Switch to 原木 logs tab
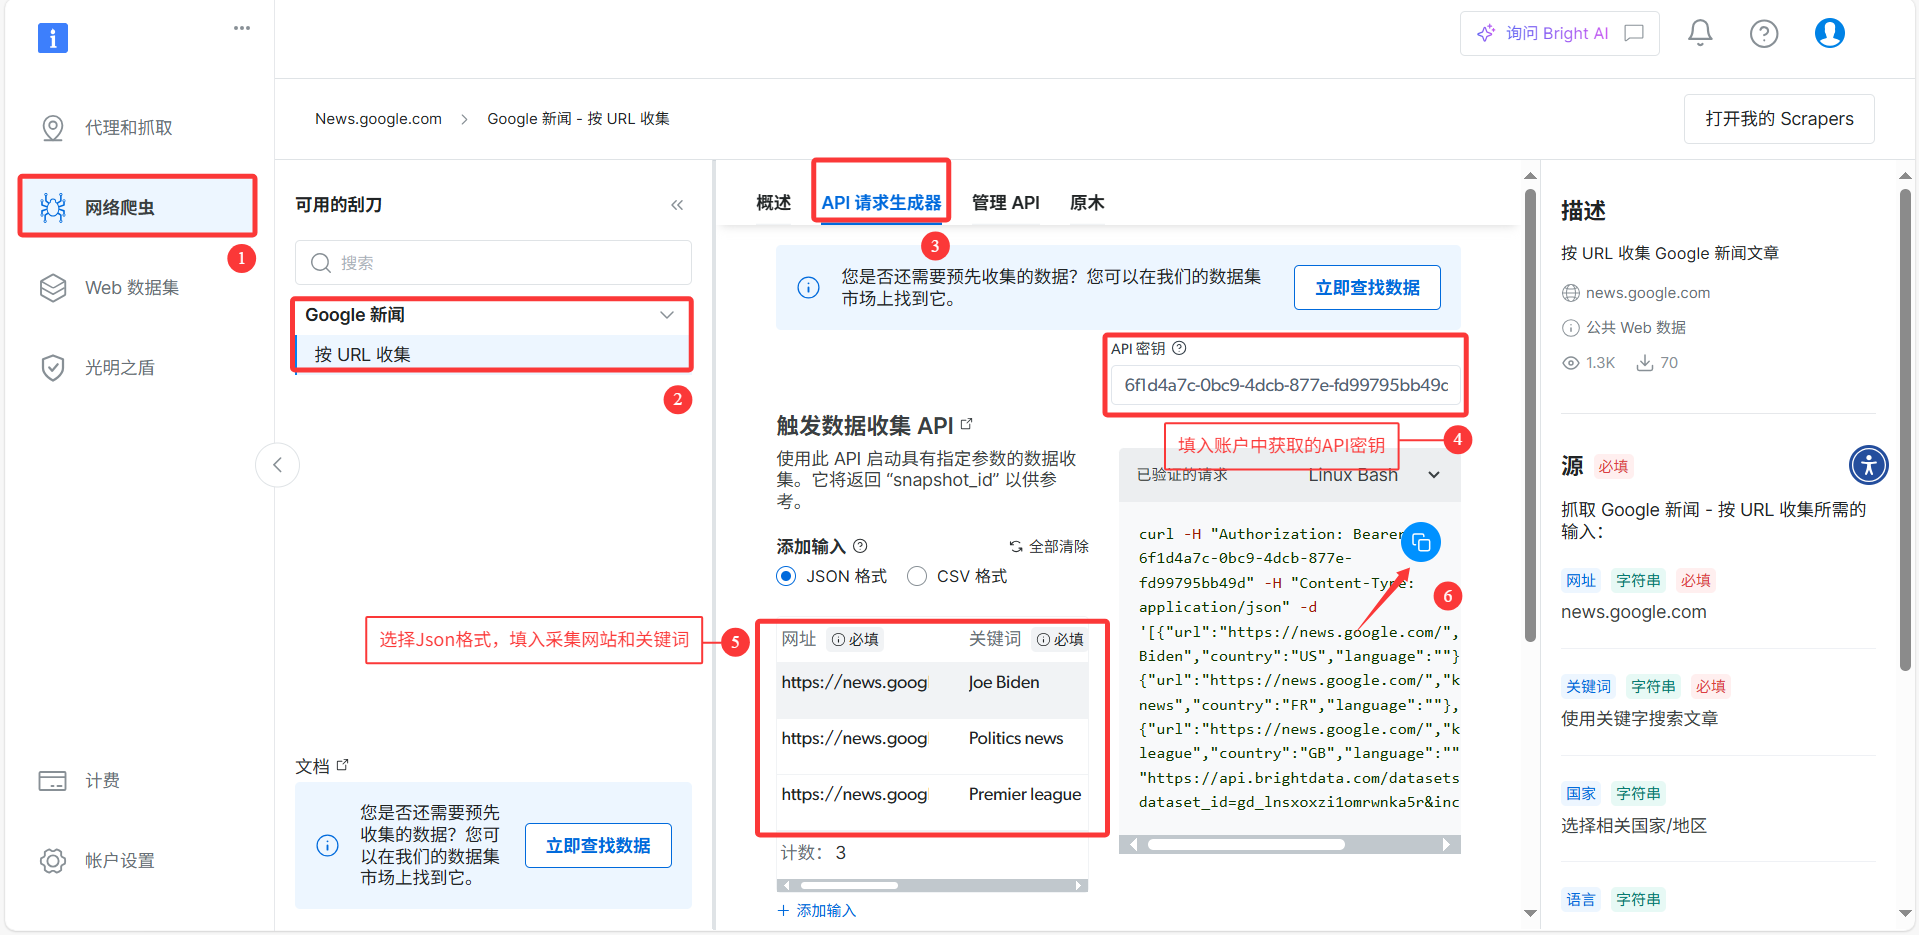 click(x=1087, y=203)
